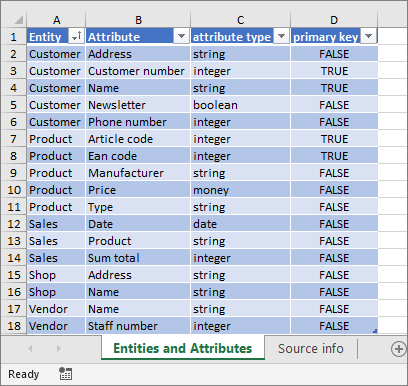Select column C header
The image size is (408, 386).
click(240, 20)
